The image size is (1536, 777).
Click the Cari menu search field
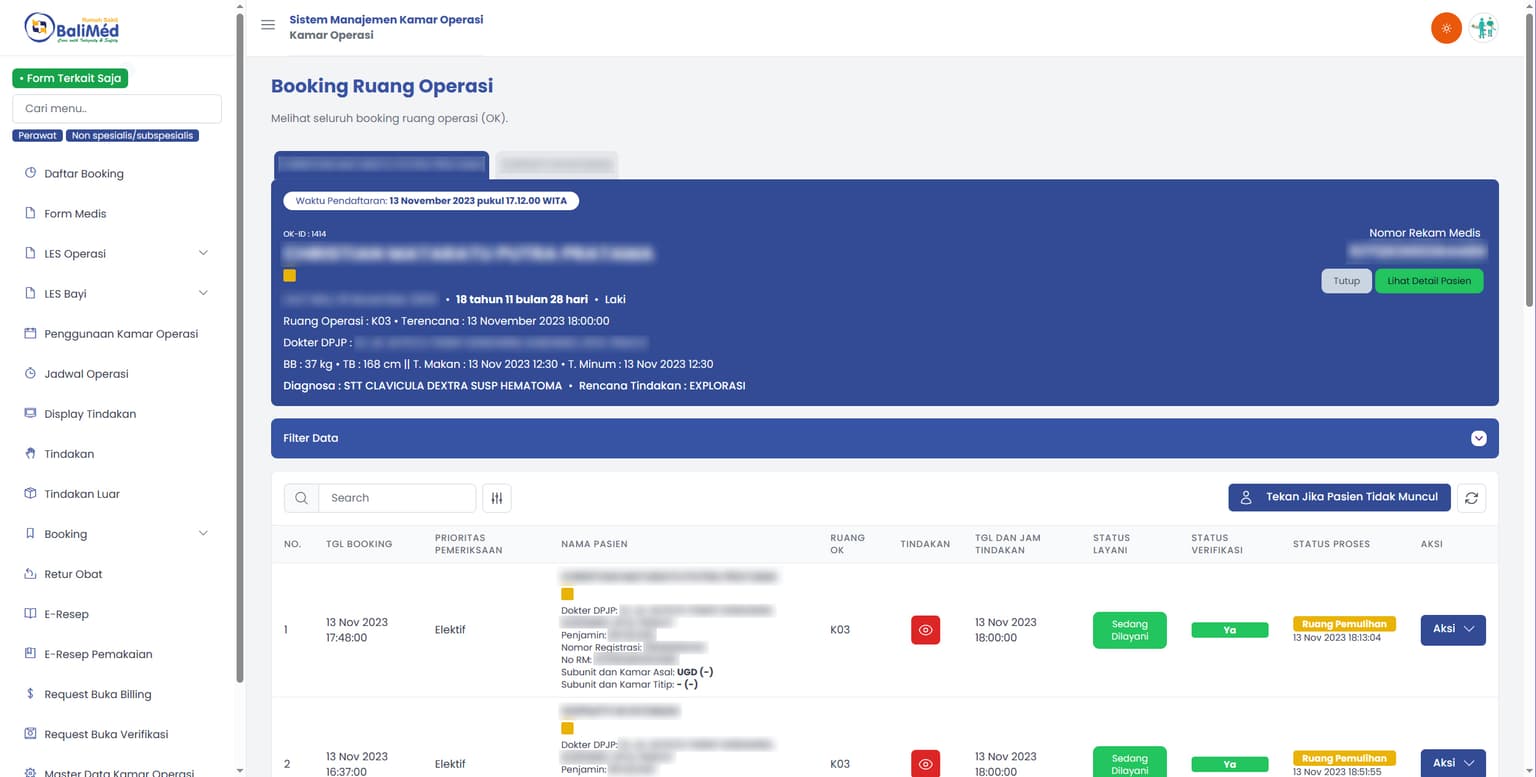(117, 109)
